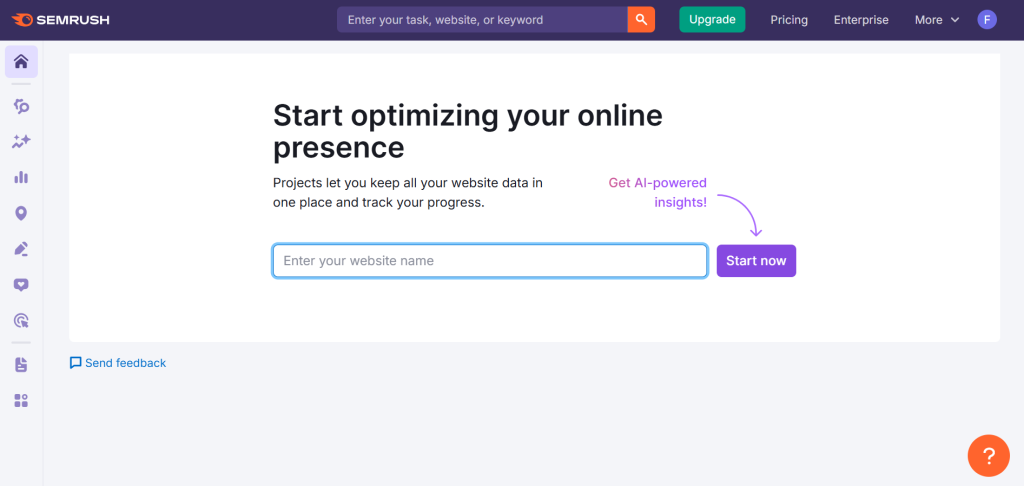Open the Advertising target-cursor sidebar icon
Image resolution: width=1024 pixels, height=486 pixels.
click(21, 321)
